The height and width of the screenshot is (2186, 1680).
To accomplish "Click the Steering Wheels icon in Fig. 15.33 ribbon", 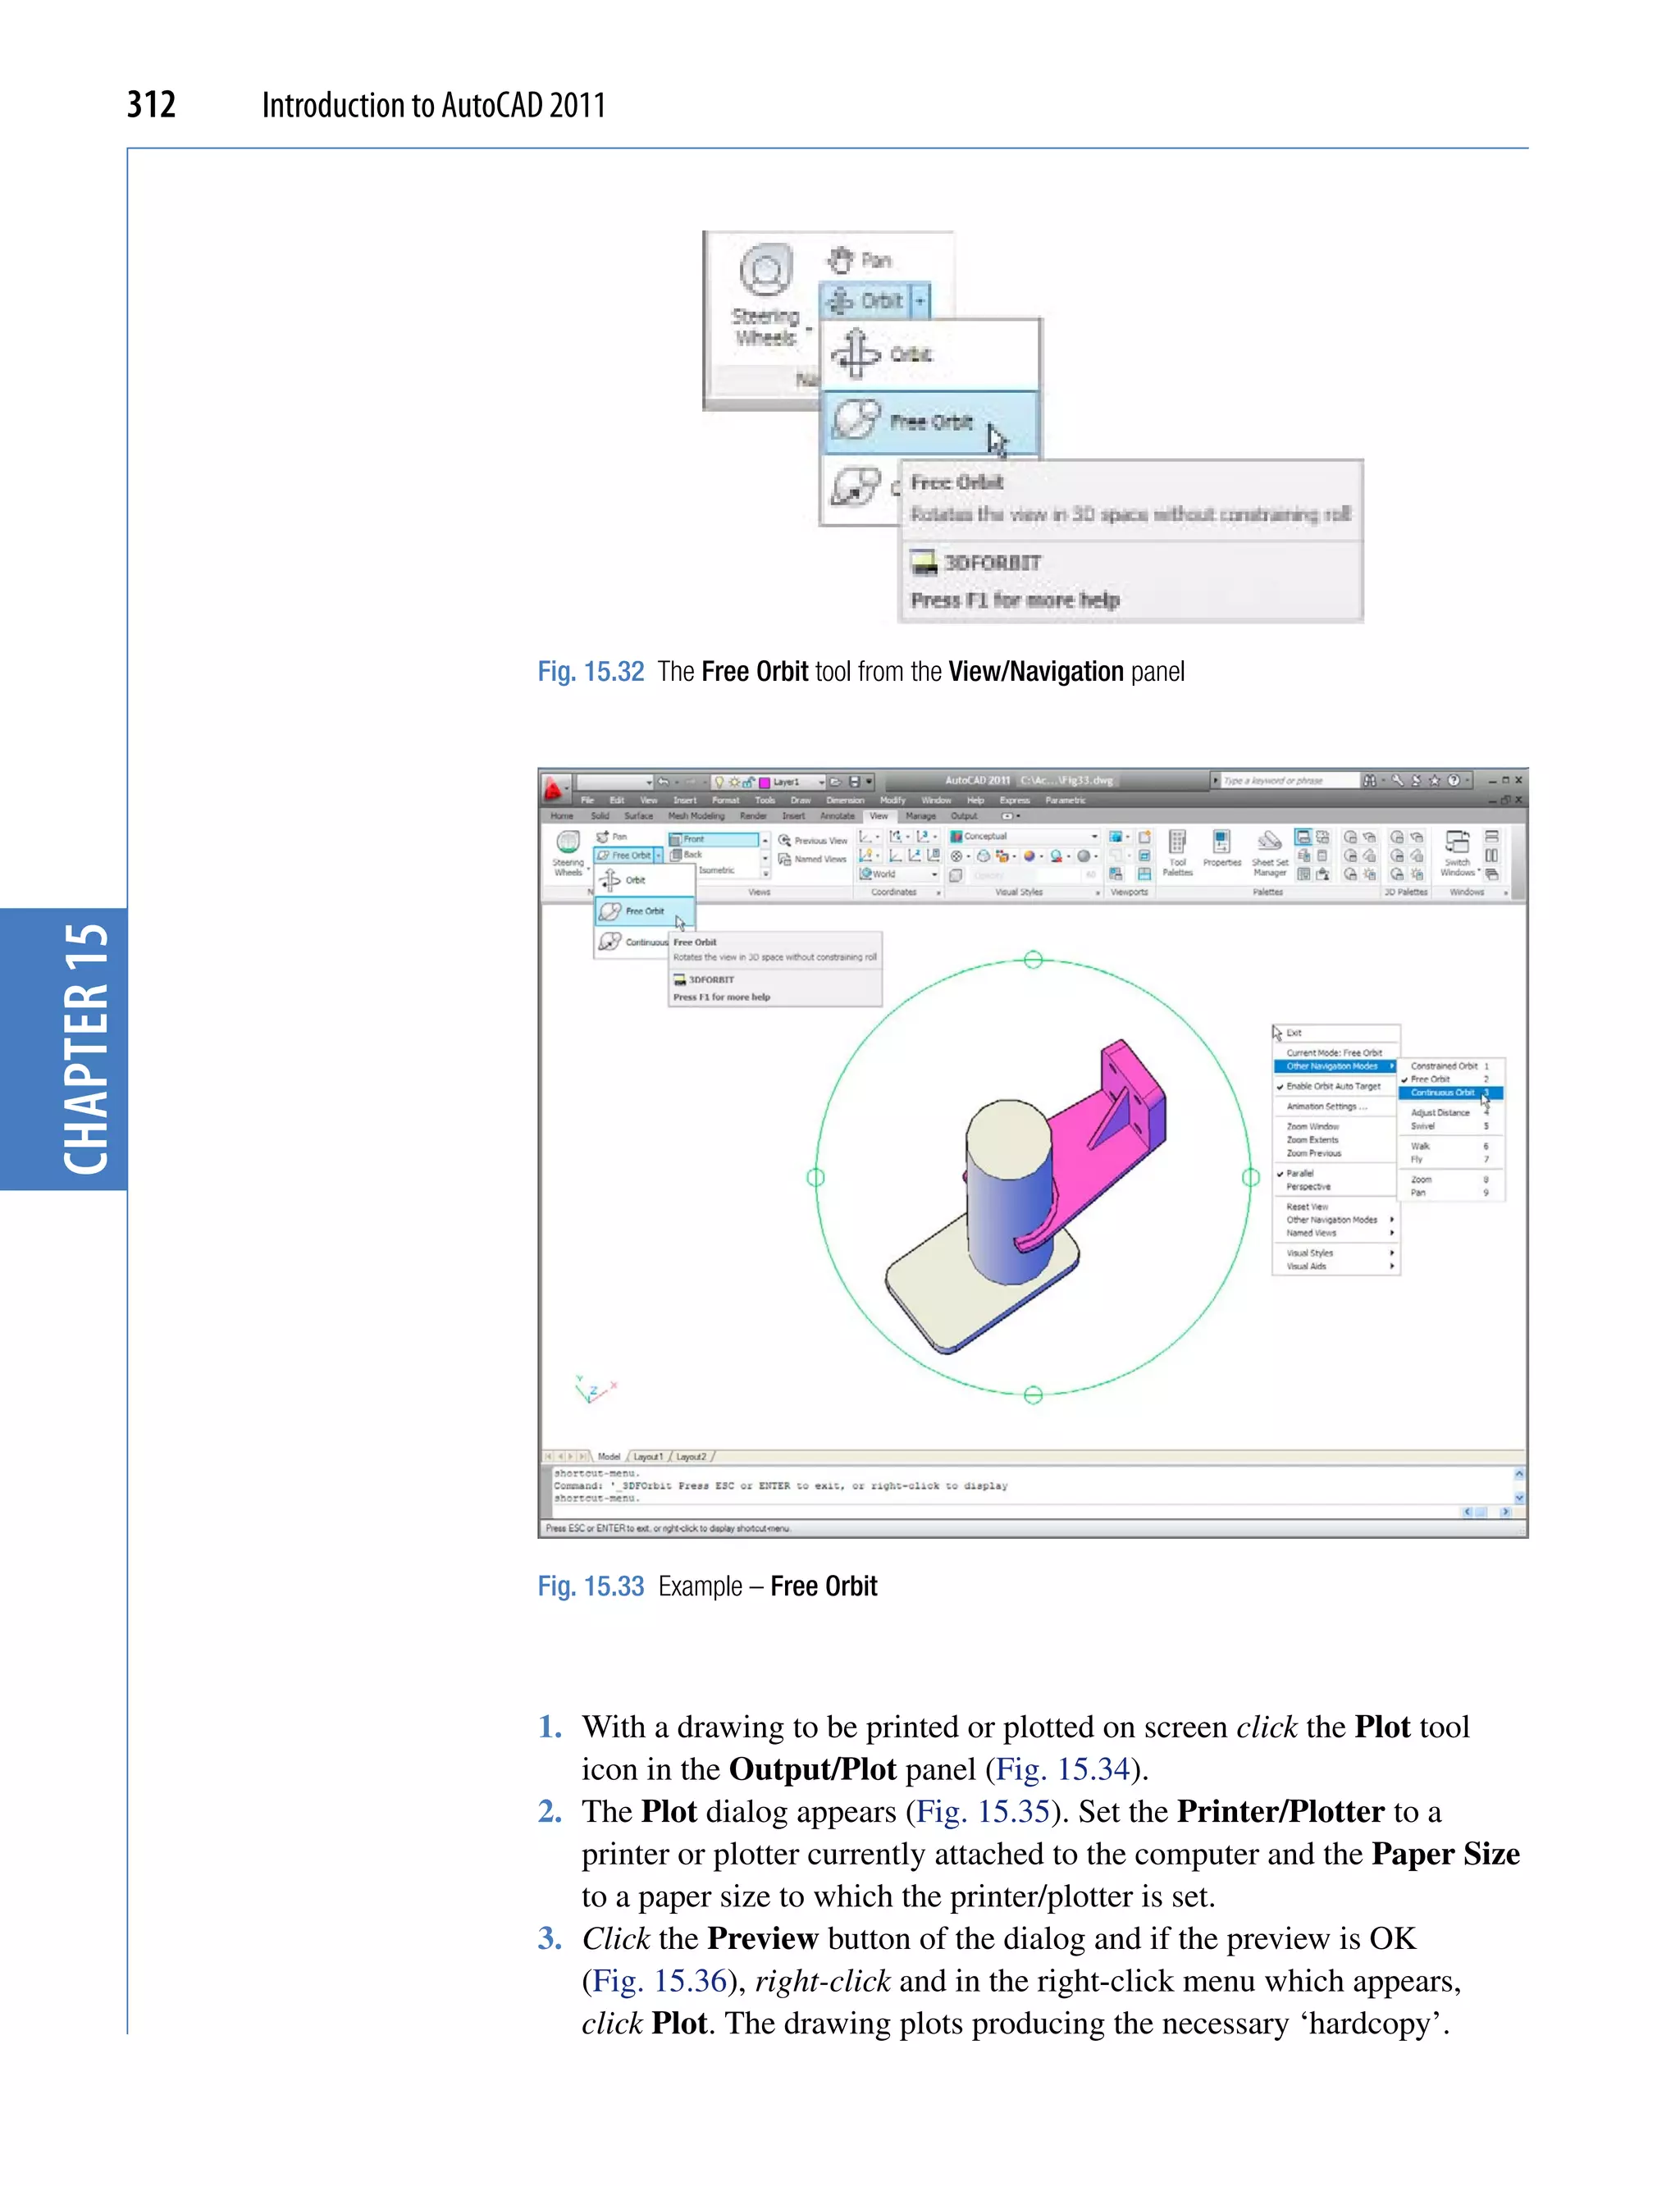I will tap(568, 843).
